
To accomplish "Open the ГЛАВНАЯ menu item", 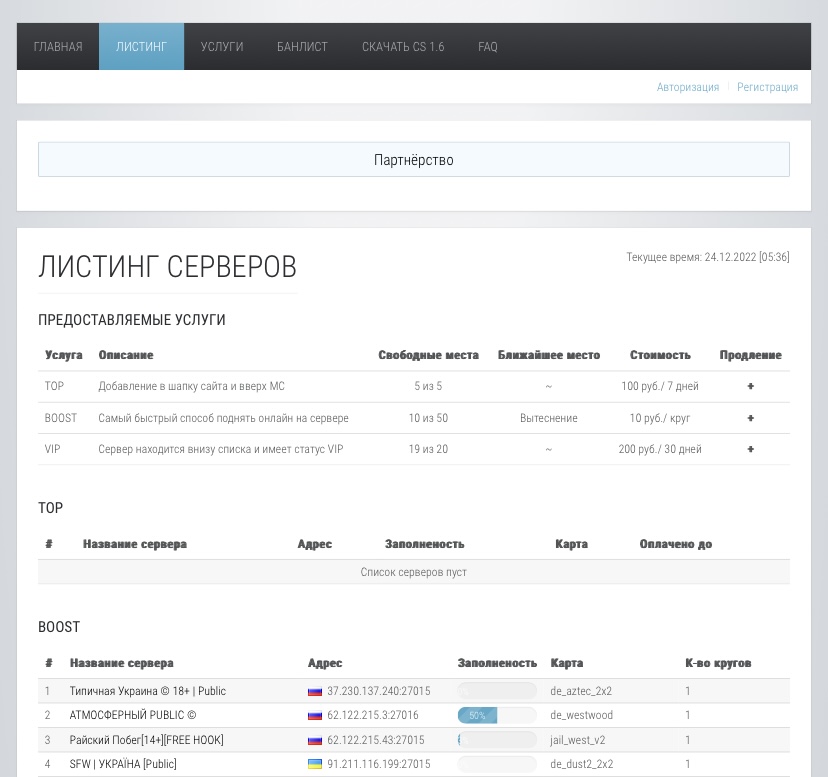I will 58,47.
